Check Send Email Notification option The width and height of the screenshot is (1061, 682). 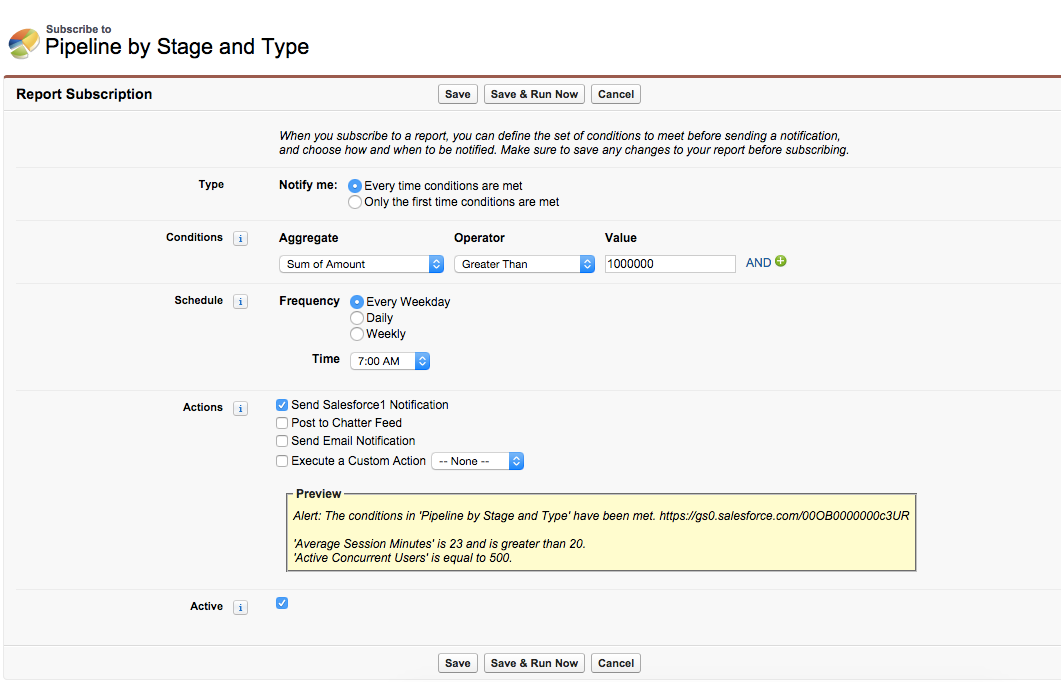pyautogui.click(x=282, y=441)
